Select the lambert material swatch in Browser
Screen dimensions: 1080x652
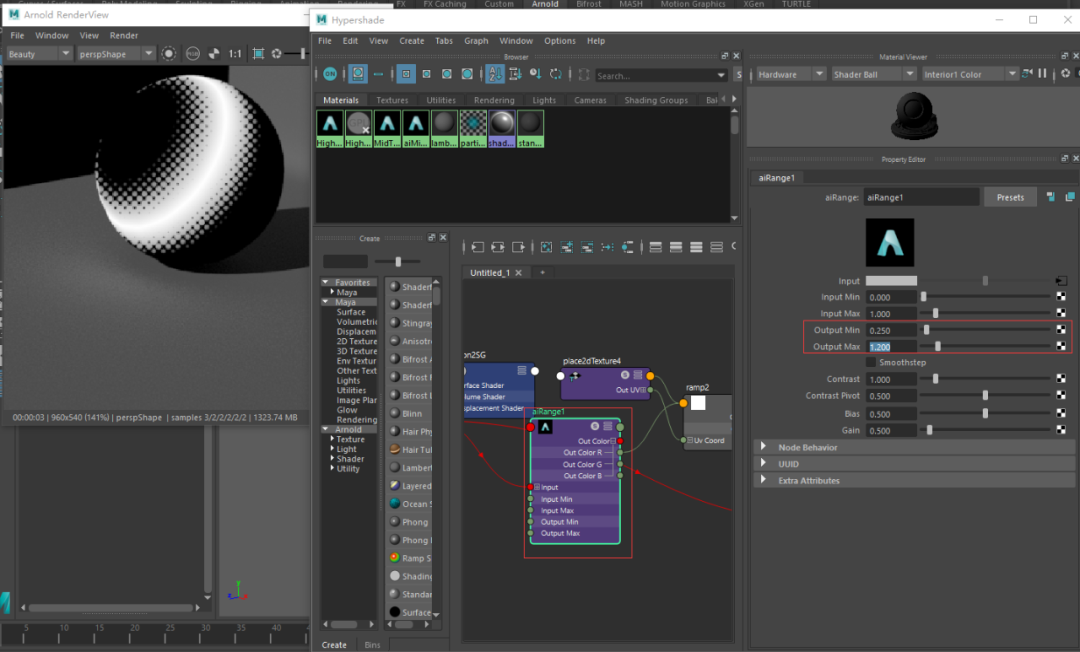pyautogui.click(x=444, y=129)
